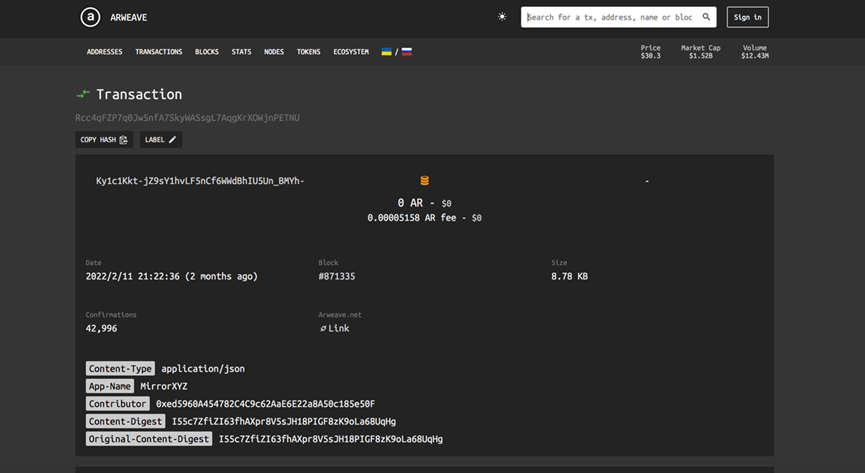Click the Contributor tag label
865x473 pixels.
point(118,404)
